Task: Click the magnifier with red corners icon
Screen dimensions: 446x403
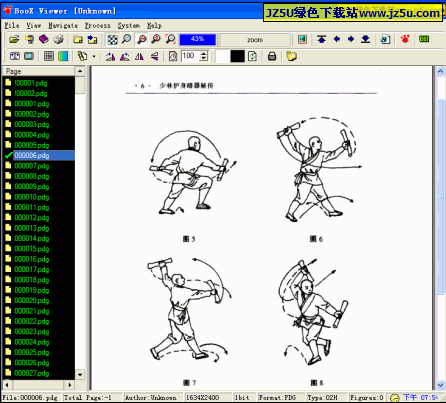Action: (x=170, y=39)
